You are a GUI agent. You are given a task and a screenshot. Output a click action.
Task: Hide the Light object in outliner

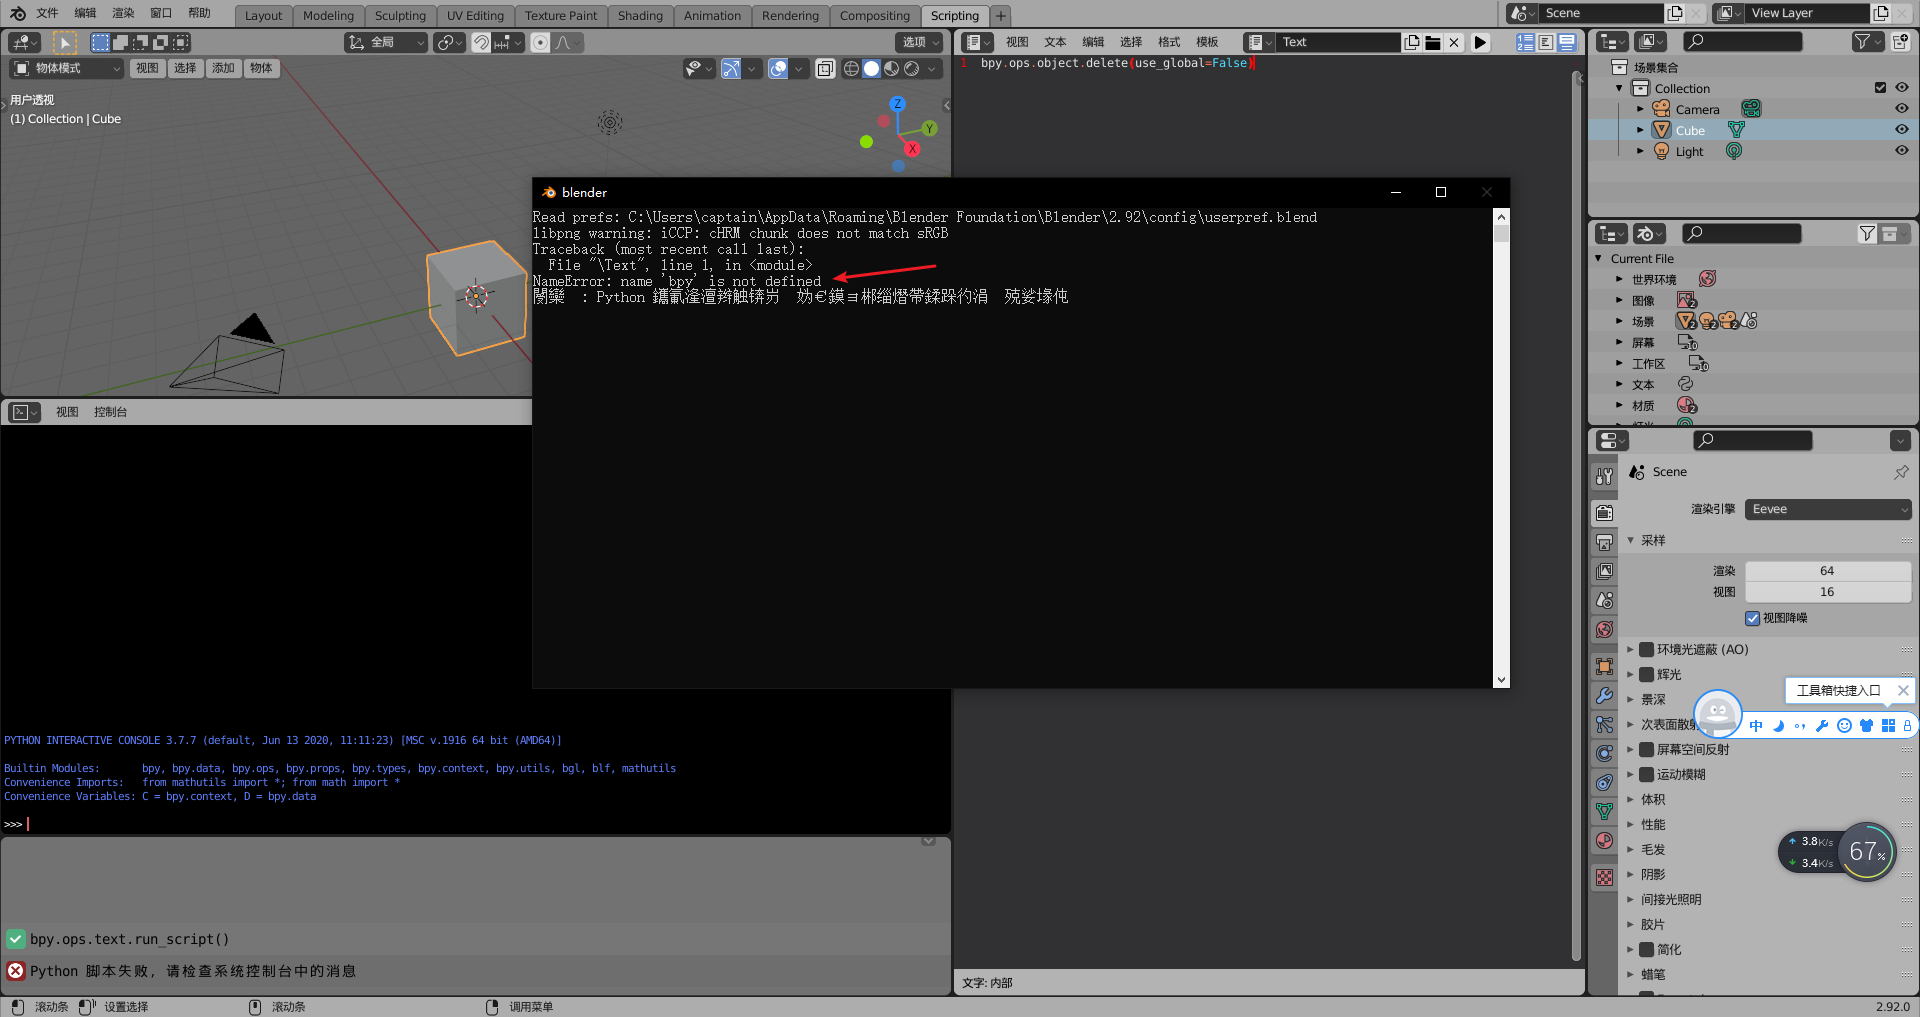pos(1901,151)
